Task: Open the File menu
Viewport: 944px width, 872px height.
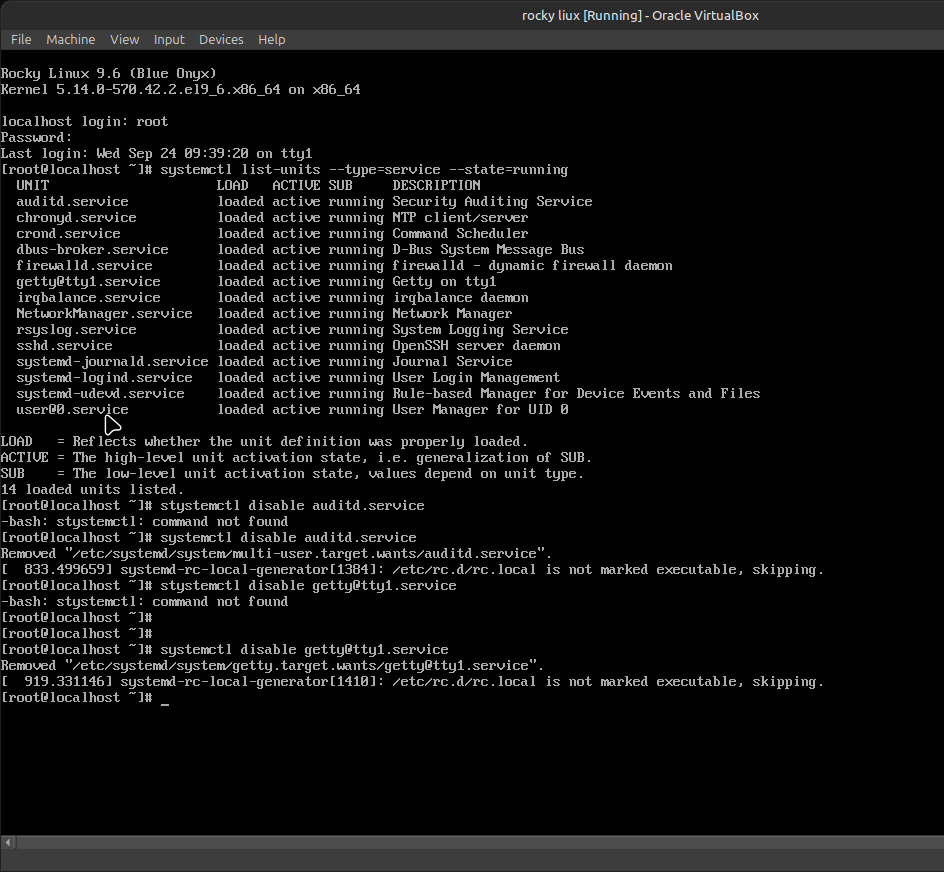Action: [21, 39]
